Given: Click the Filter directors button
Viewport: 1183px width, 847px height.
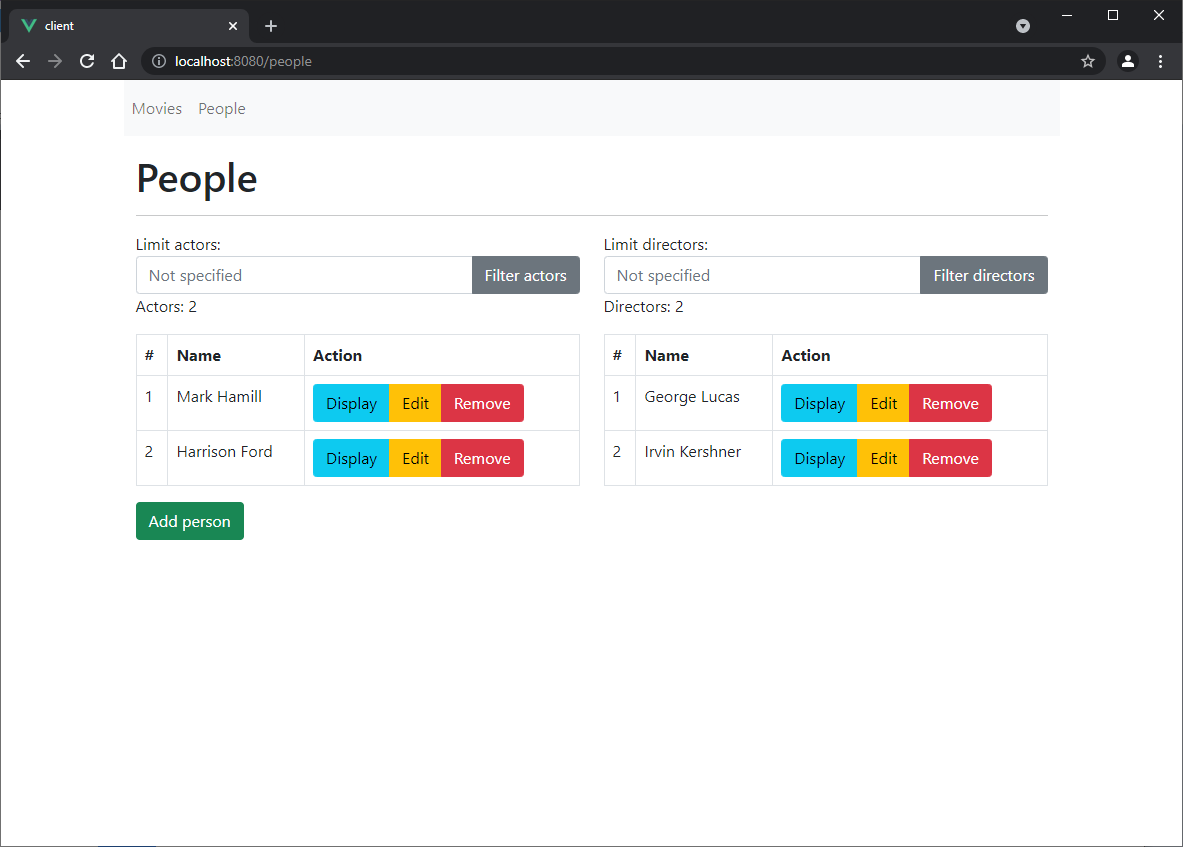Looking at the screenshot, I should [983, 275].
